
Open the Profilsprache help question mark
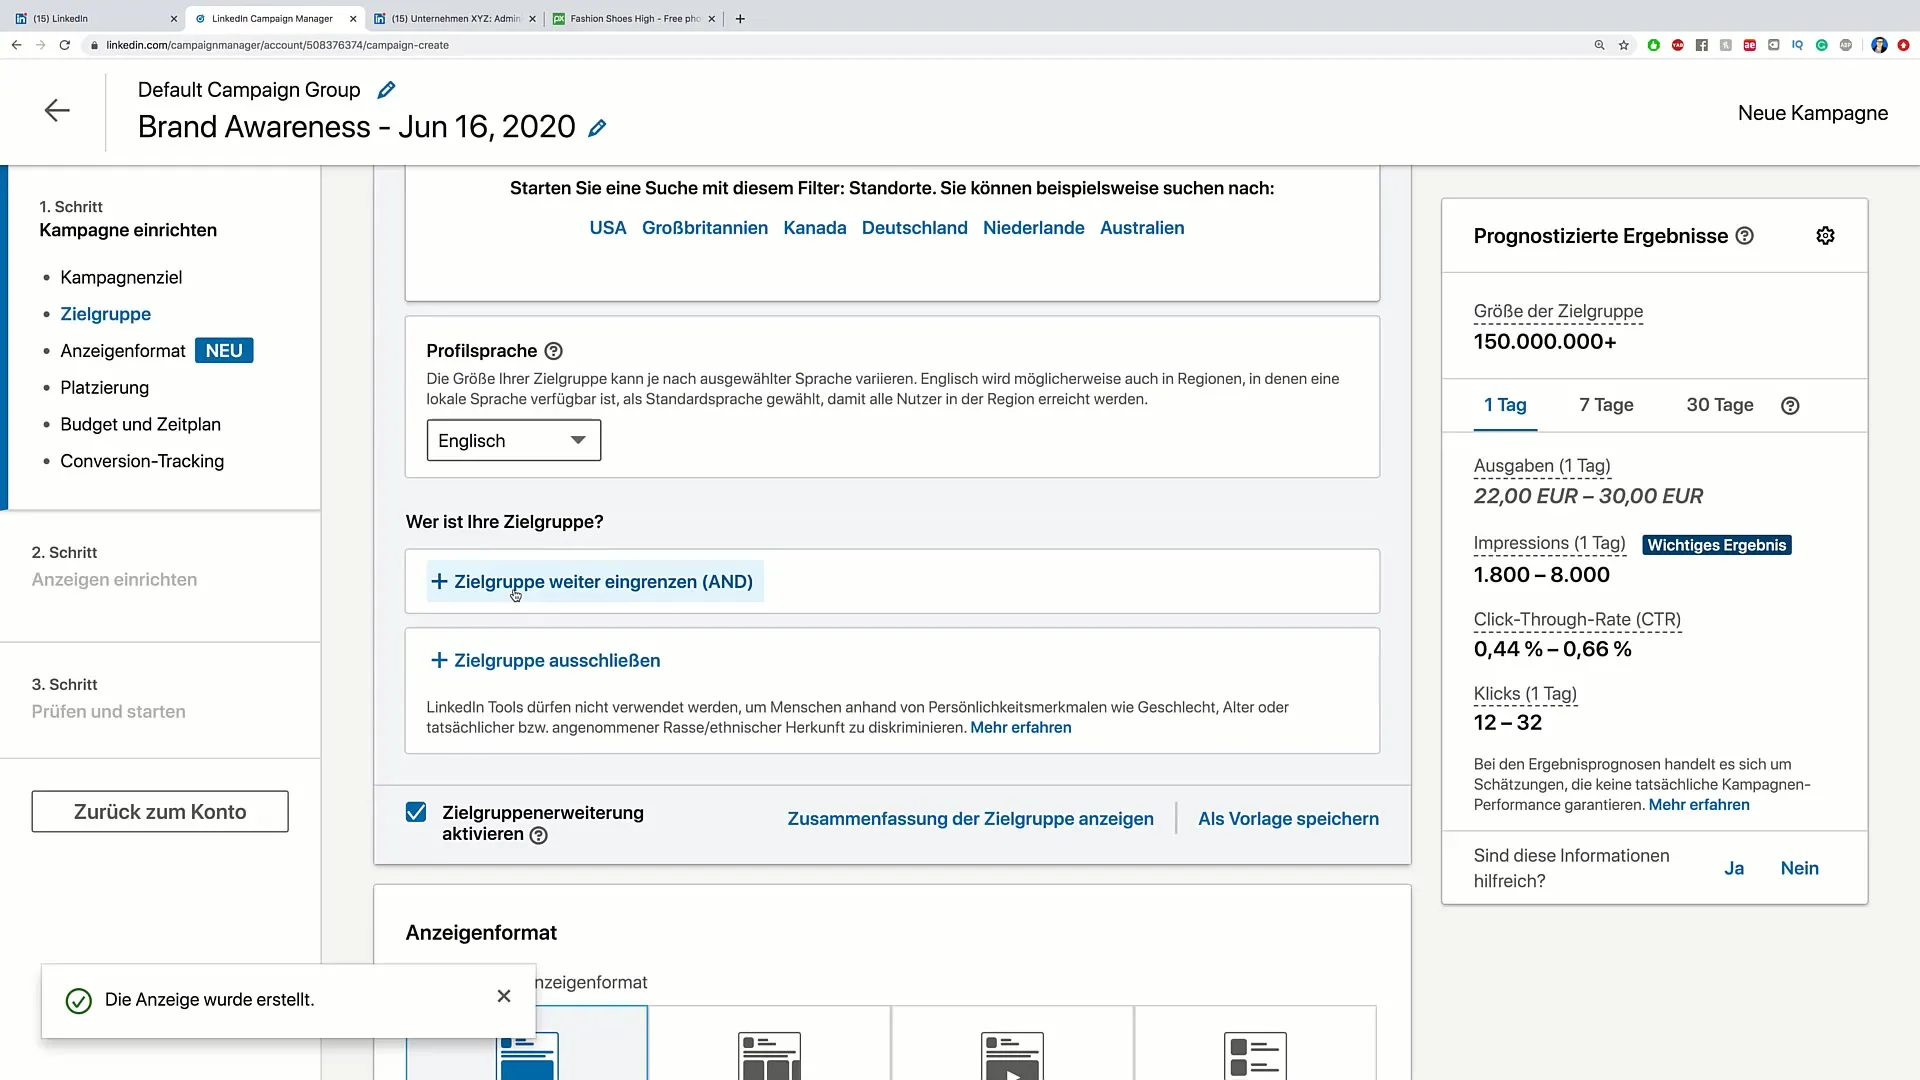point(553,351)
